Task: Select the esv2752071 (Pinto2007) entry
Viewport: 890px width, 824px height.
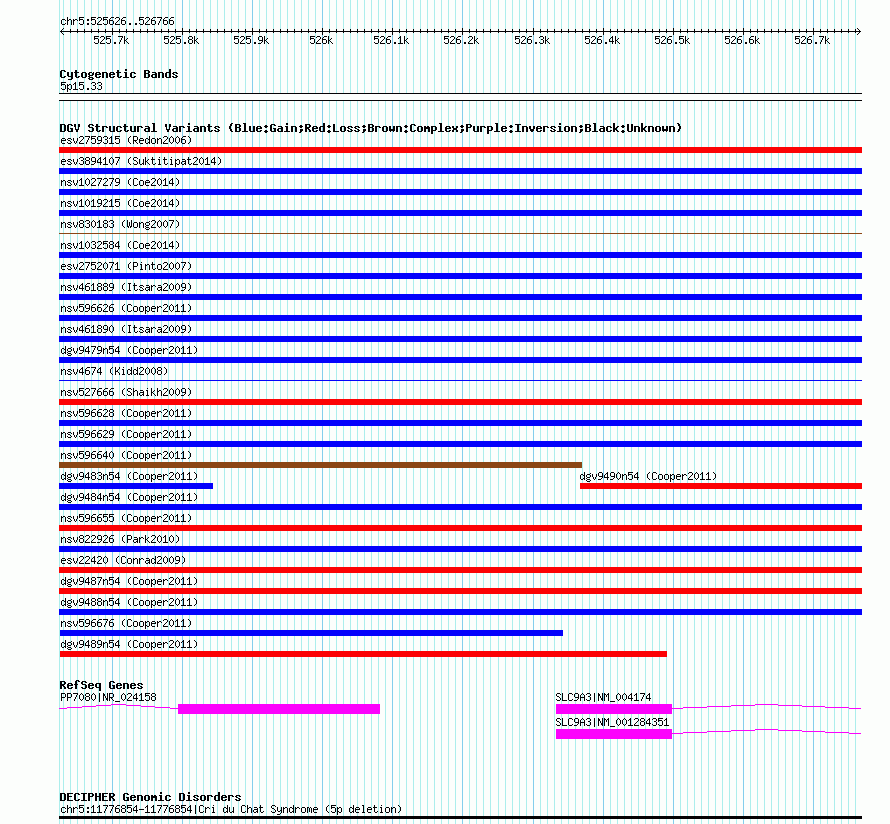Action: click(126, 266)
